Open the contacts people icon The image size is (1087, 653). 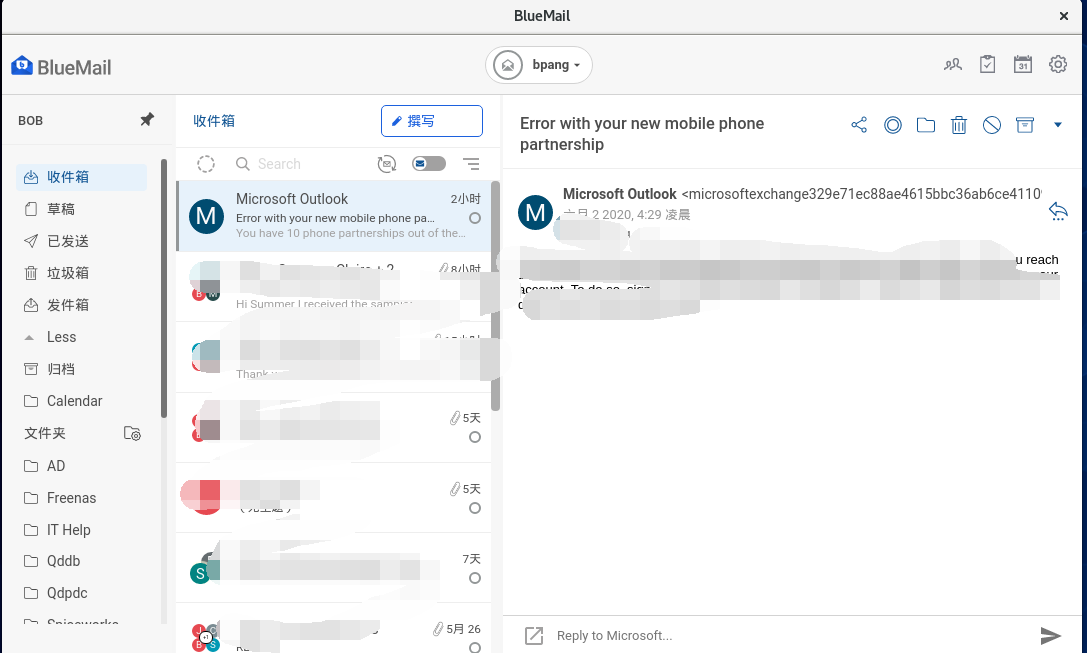pos(953,64)
